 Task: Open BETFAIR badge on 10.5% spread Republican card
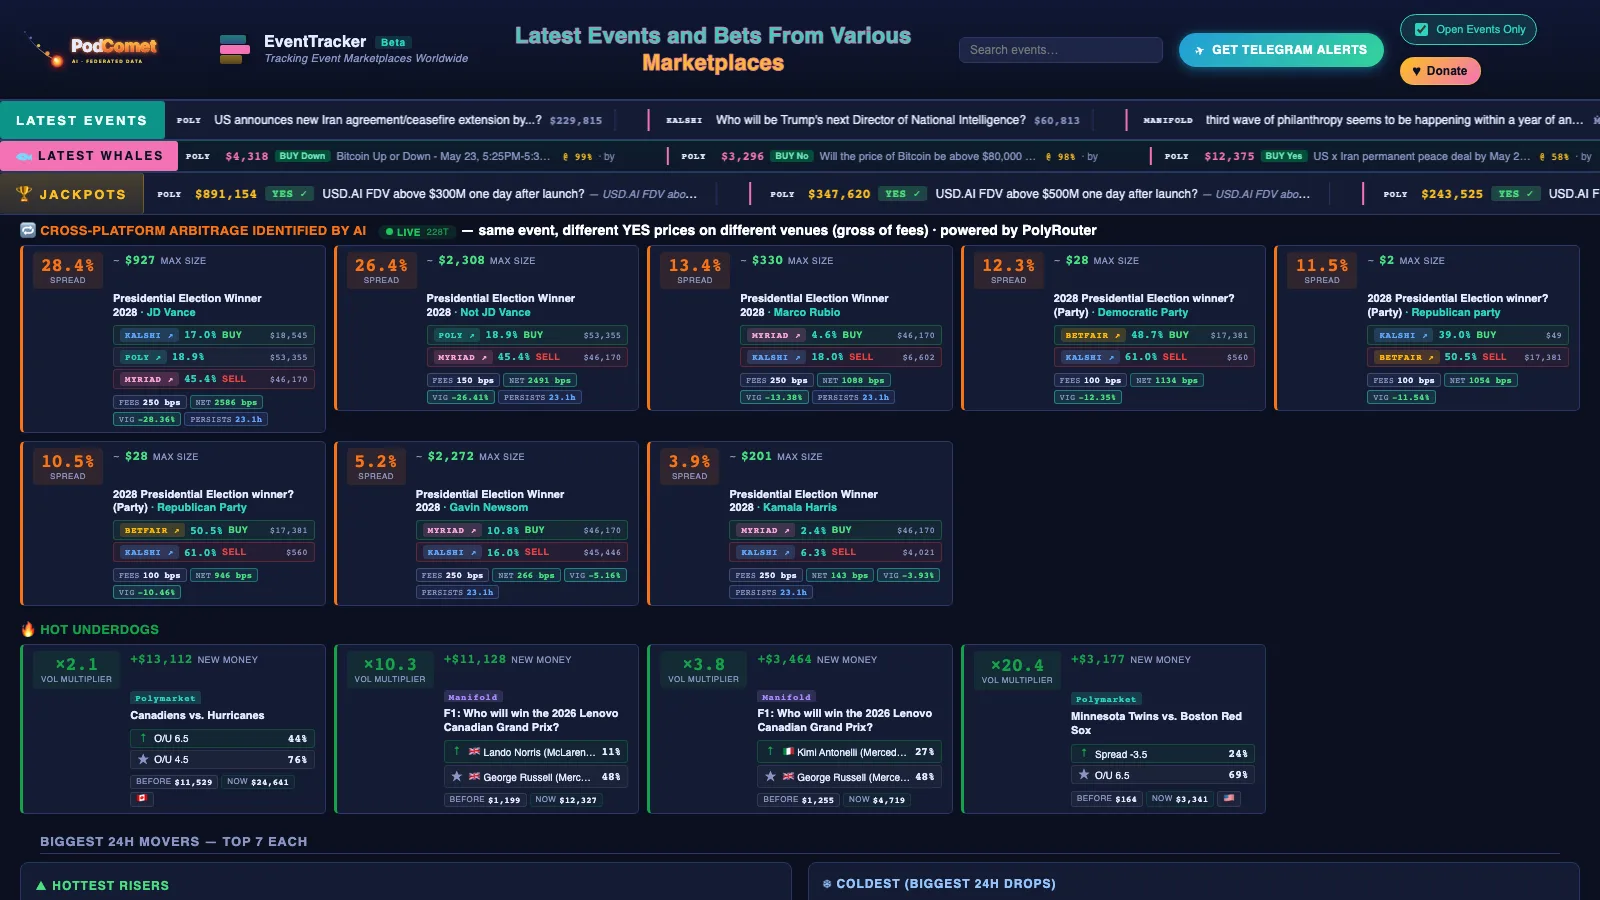151,531
